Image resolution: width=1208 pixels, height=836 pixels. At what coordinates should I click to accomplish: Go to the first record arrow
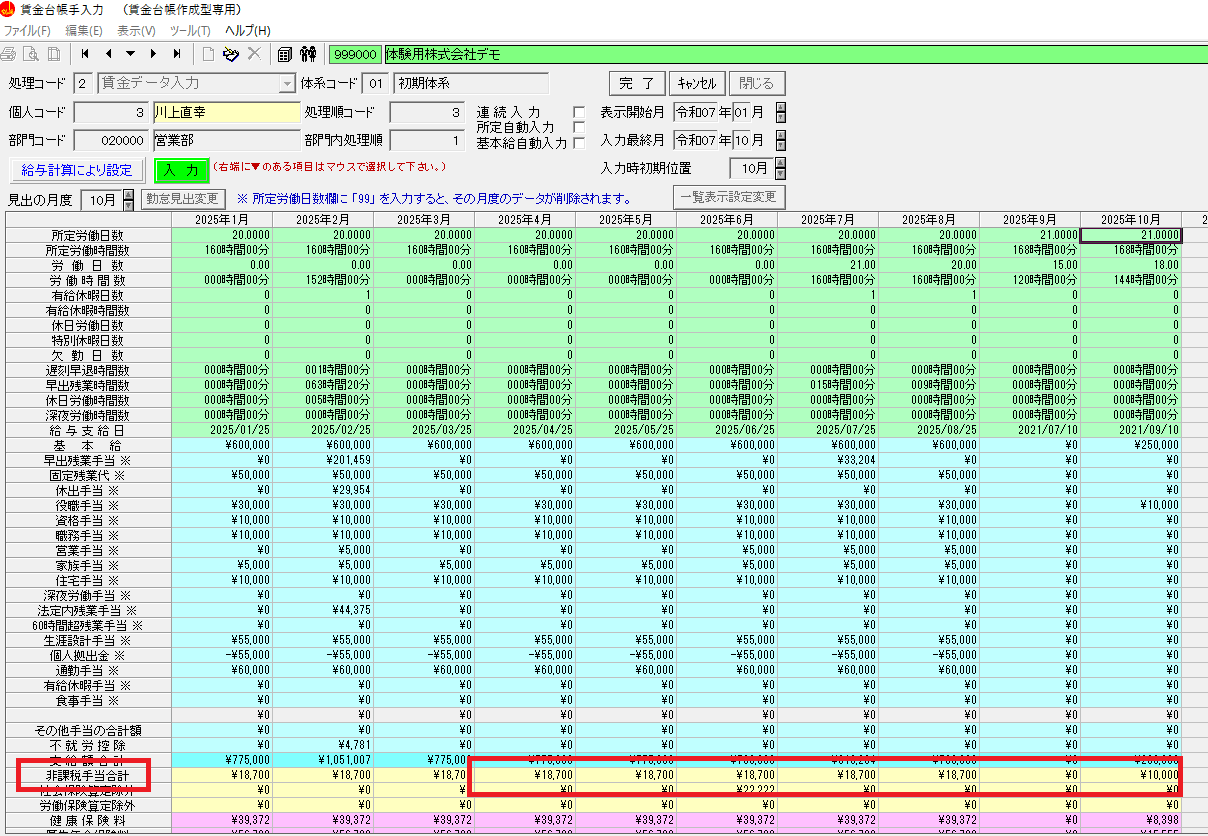(85, 54)
